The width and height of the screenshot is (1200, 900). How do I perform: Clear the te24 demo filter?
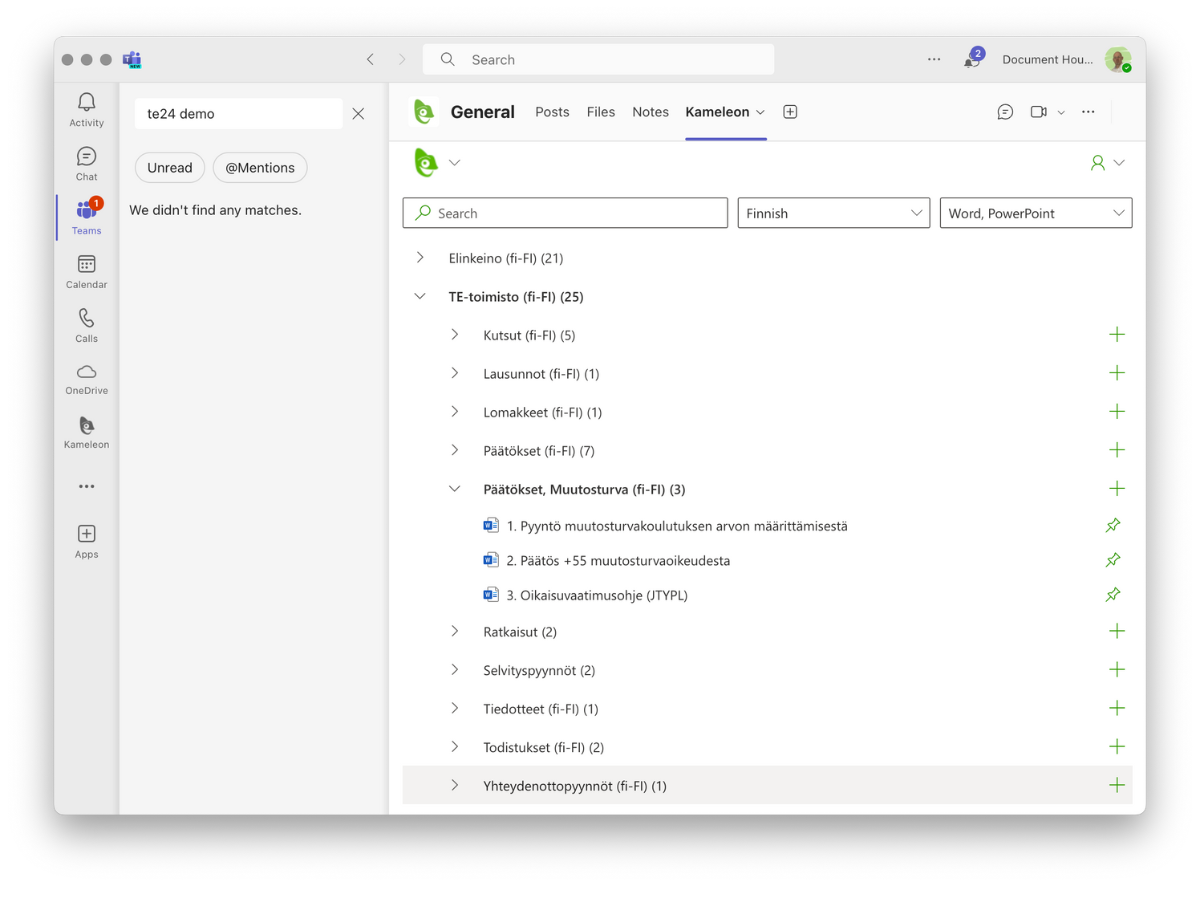tap(358, 114)
